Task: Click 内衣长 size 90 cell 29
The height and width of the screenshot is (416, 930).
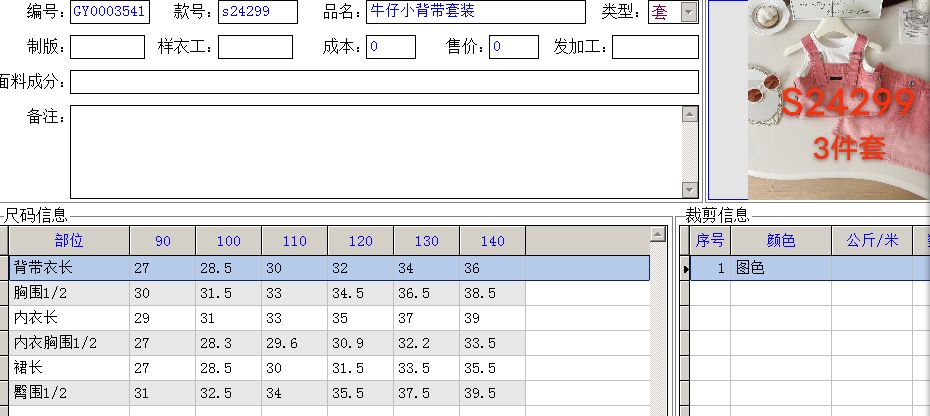Action: tap(163, 318)
